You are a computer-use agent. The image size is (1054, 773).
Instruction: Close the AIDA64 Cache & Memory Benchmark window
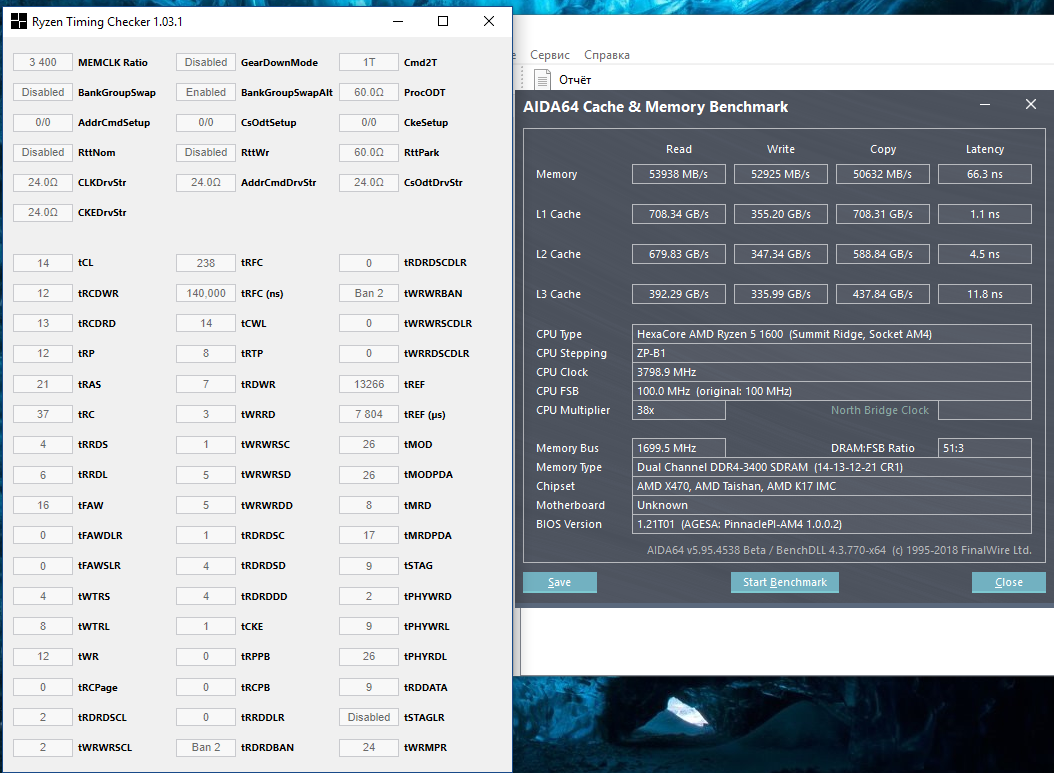(x=1030, y=104)
